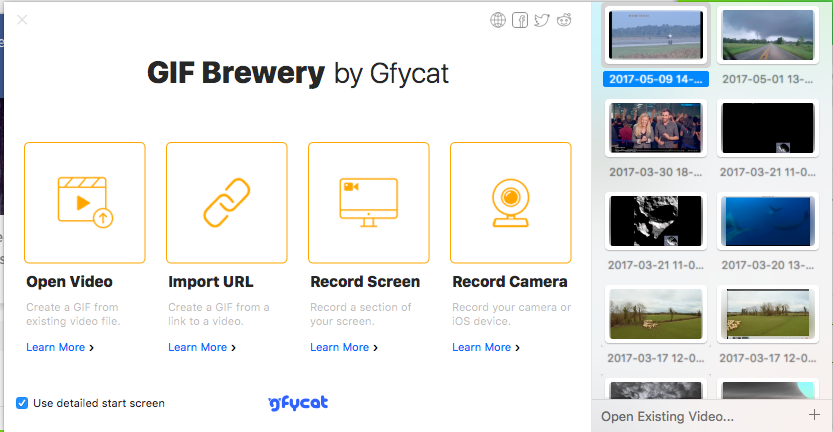Viewport: 833px width, 432px height.
Task: Click the Gfycat logo at bottom
Action: (x=298, y=403)
